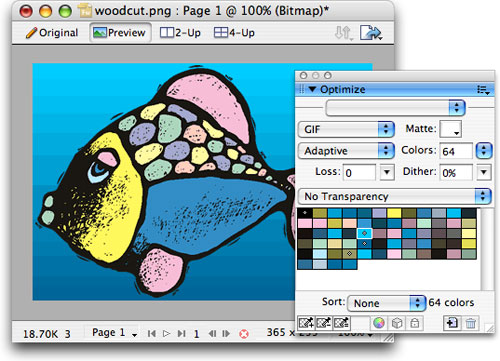Click select transparent color eyedropper icon
The height and width of the screenshot is (361, 500).
341,323
